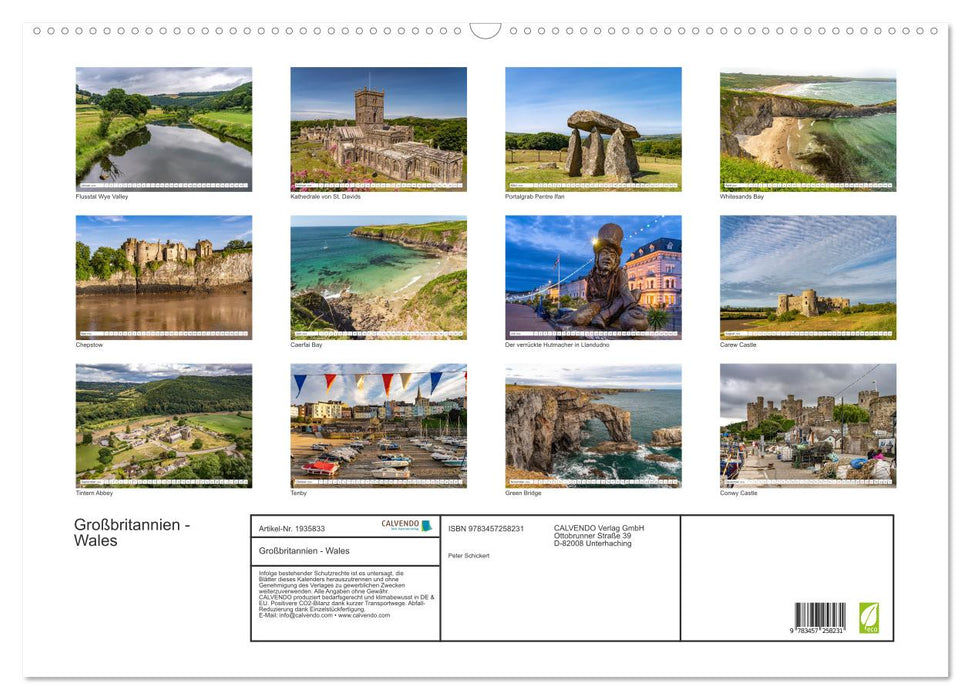The image size is (971, 700).
Task: Click the Portalgrab Pentre Ifan photo
Action: tap(592, 130)
